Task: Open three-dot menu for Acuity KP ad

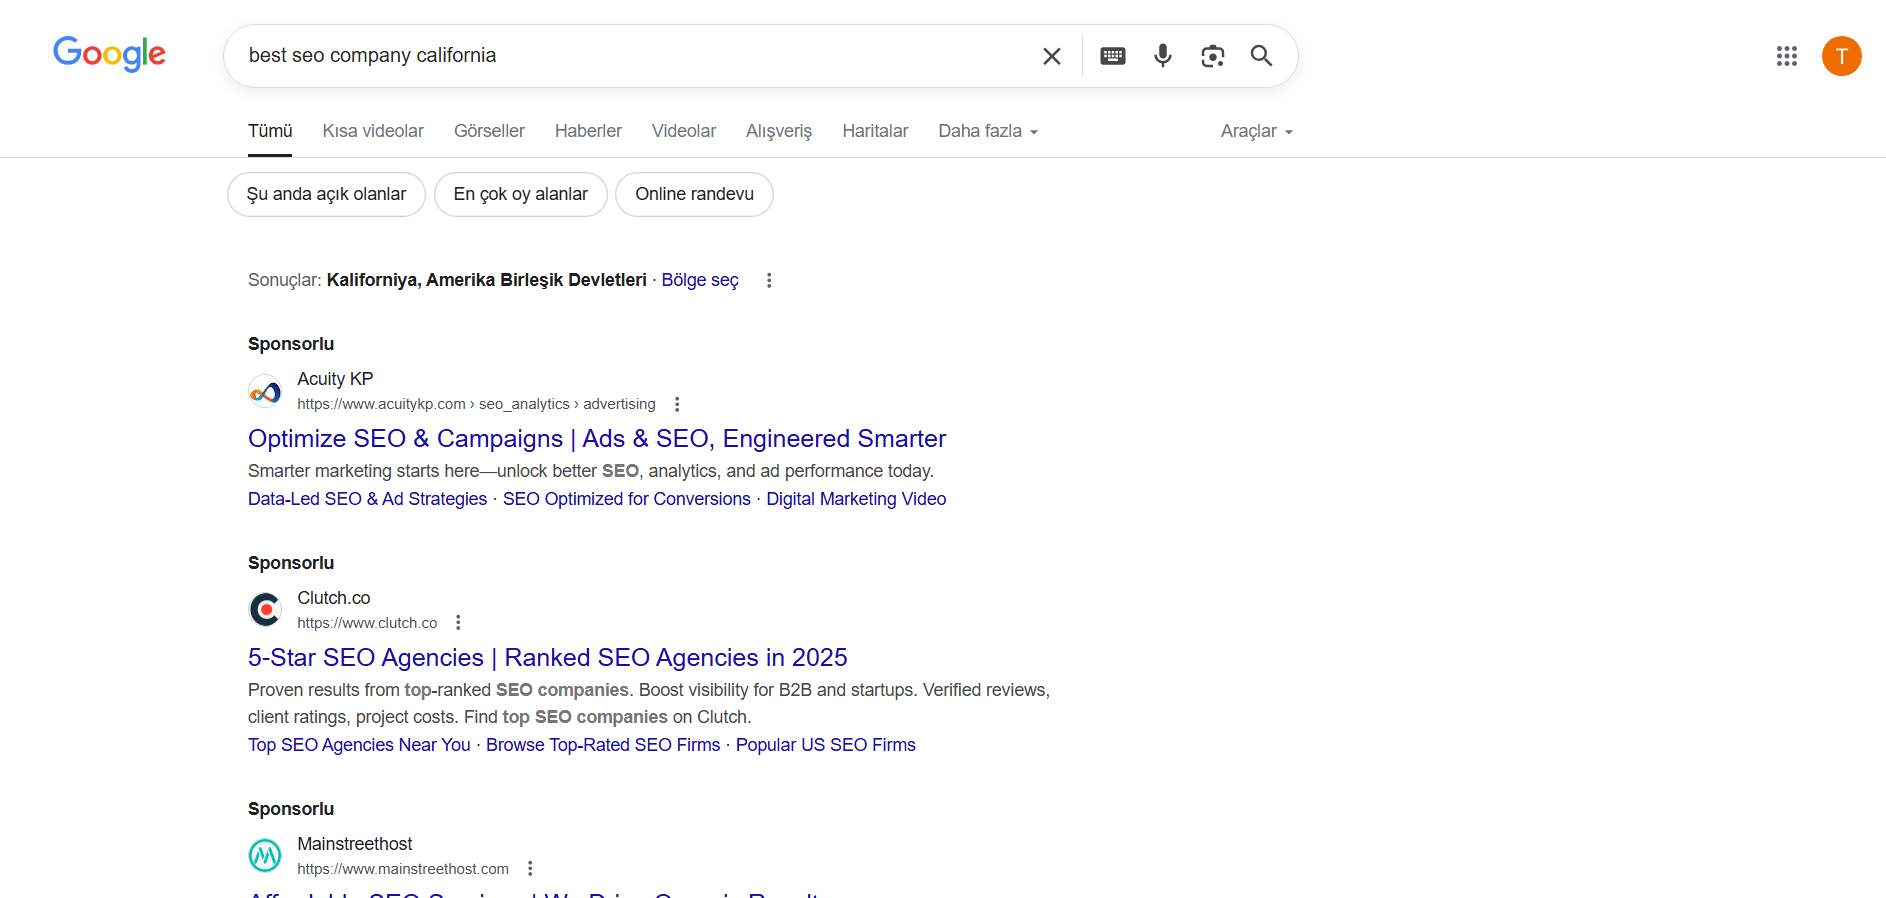Action: (677, 404)
